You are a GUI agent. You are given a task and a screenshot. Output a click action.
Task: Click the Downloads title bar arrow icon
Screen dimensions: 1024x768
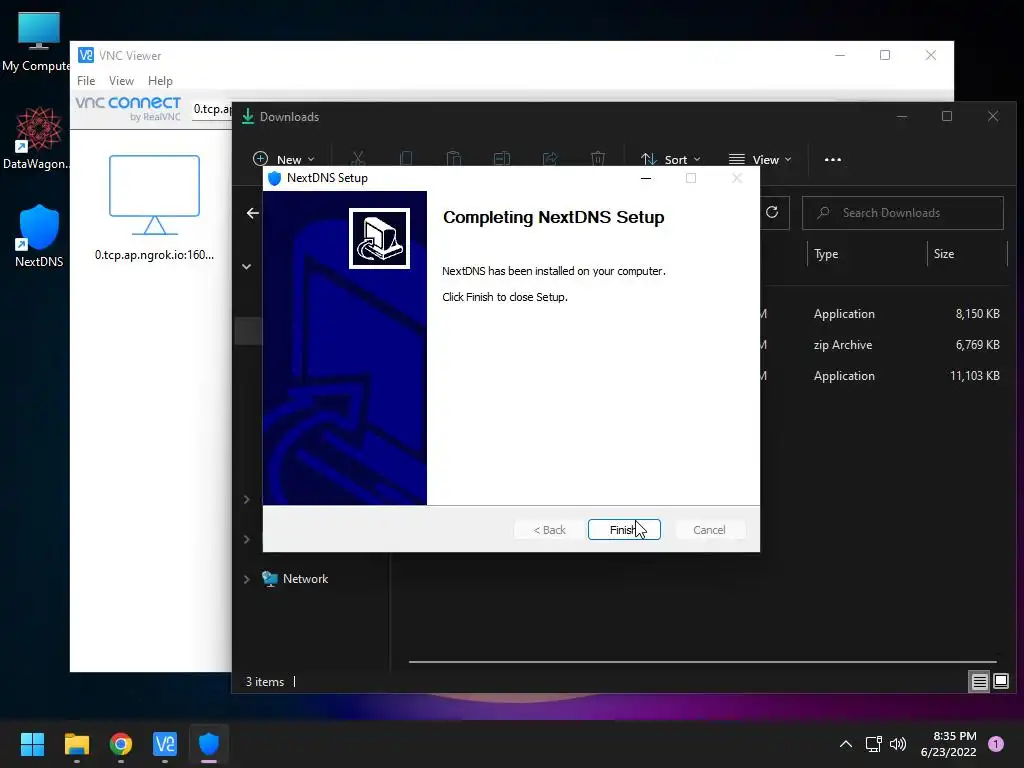pyautogui.click(x=248, y=116)
